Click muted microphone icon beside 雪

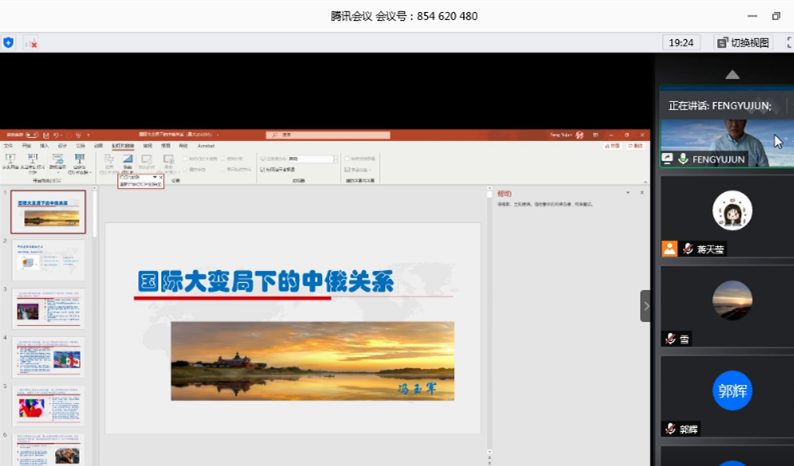coord(670,338)
